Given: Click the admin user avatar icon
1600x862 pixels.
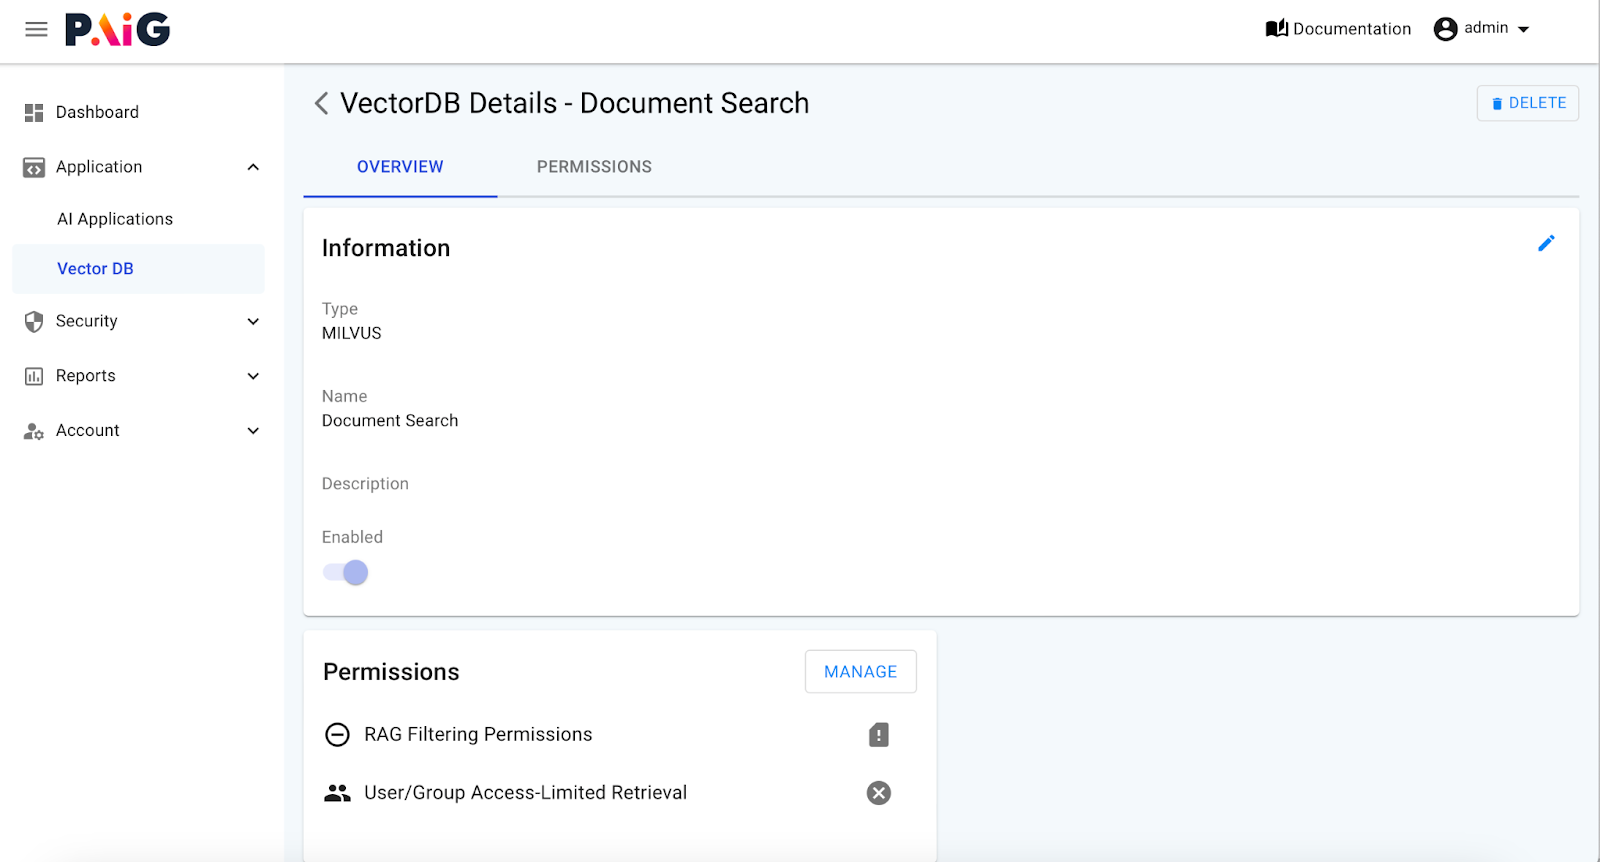Looking at the screenshot, I should point(1445,29).
